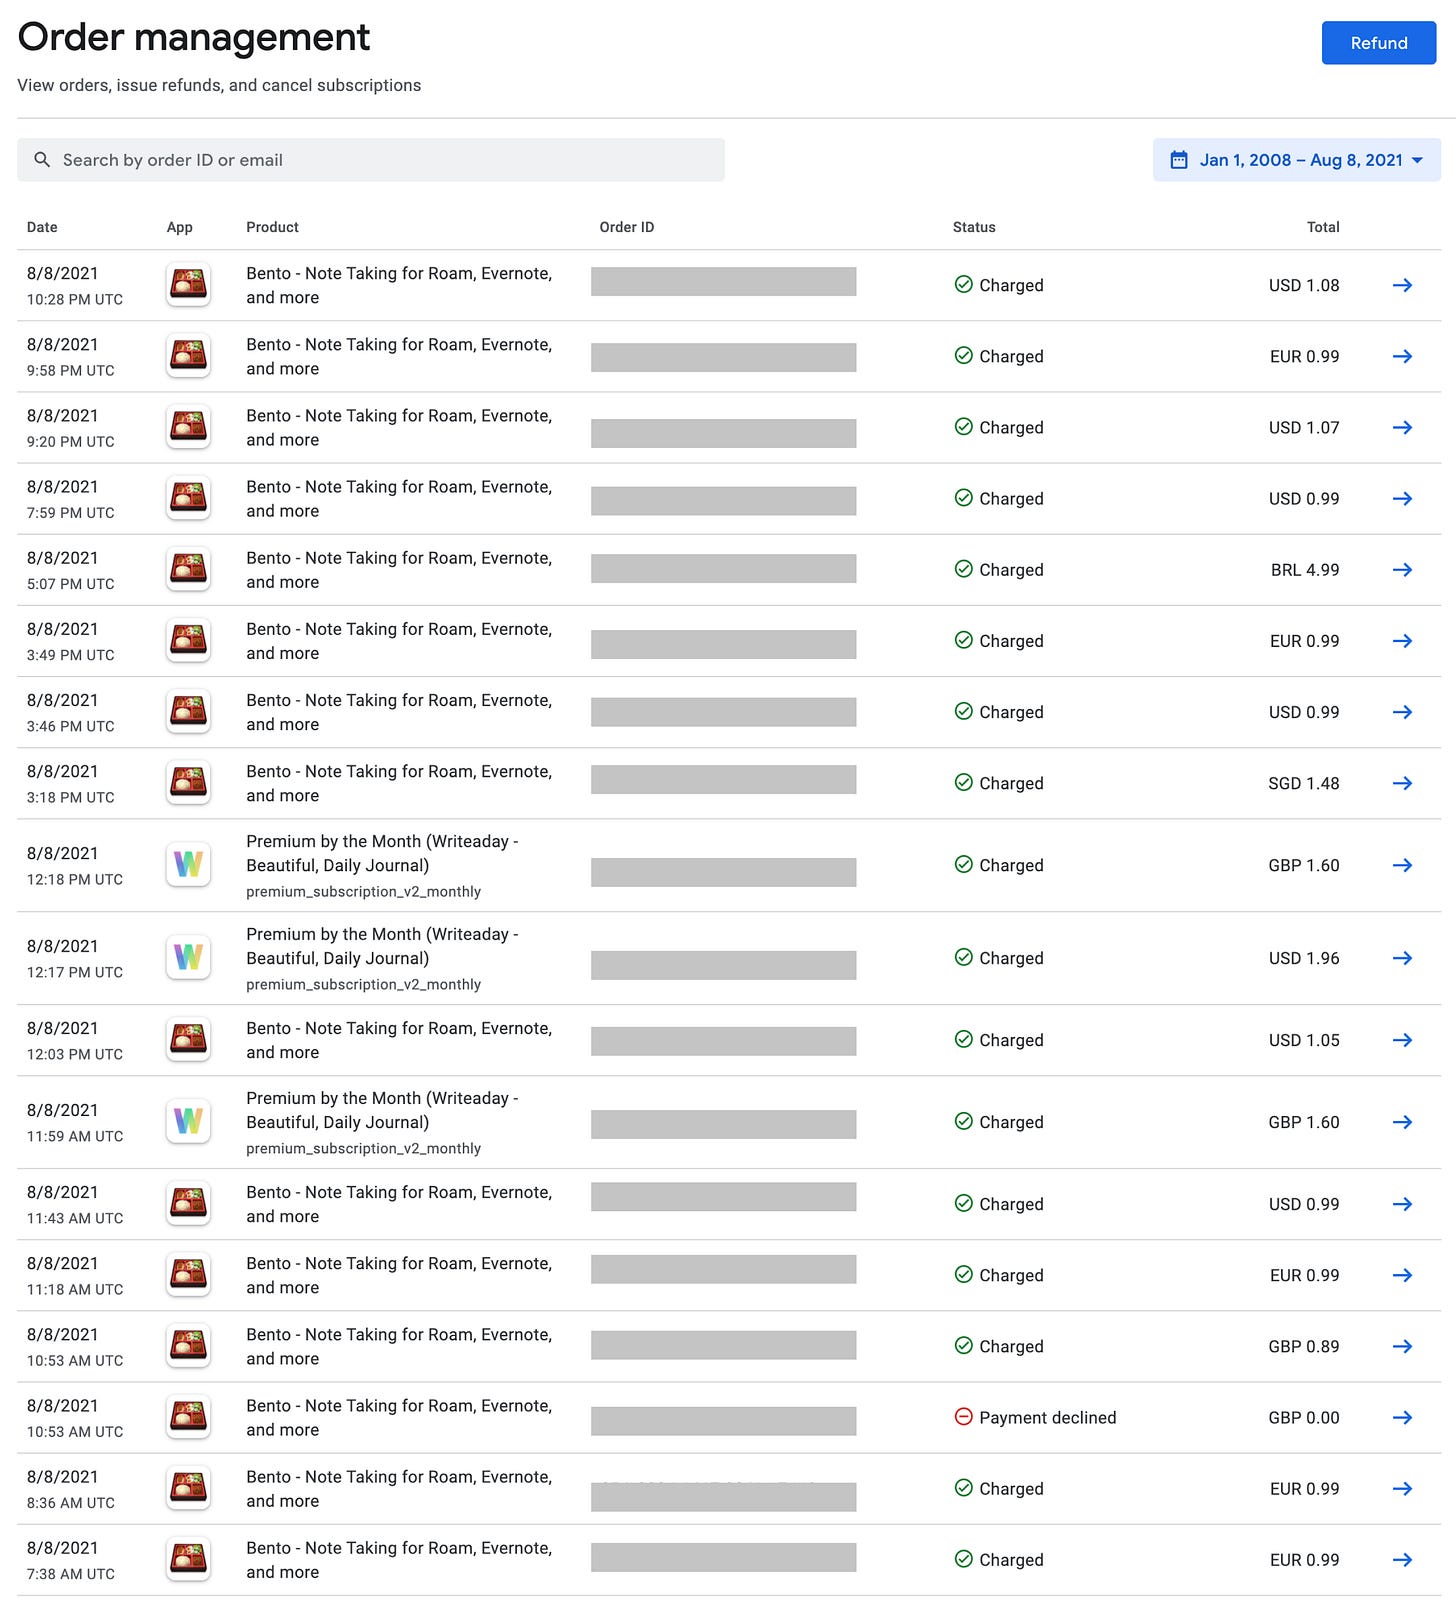Click the 8:36 AM UTC timestamp
1456x1610 pixels.
(x=70, y=1502)
